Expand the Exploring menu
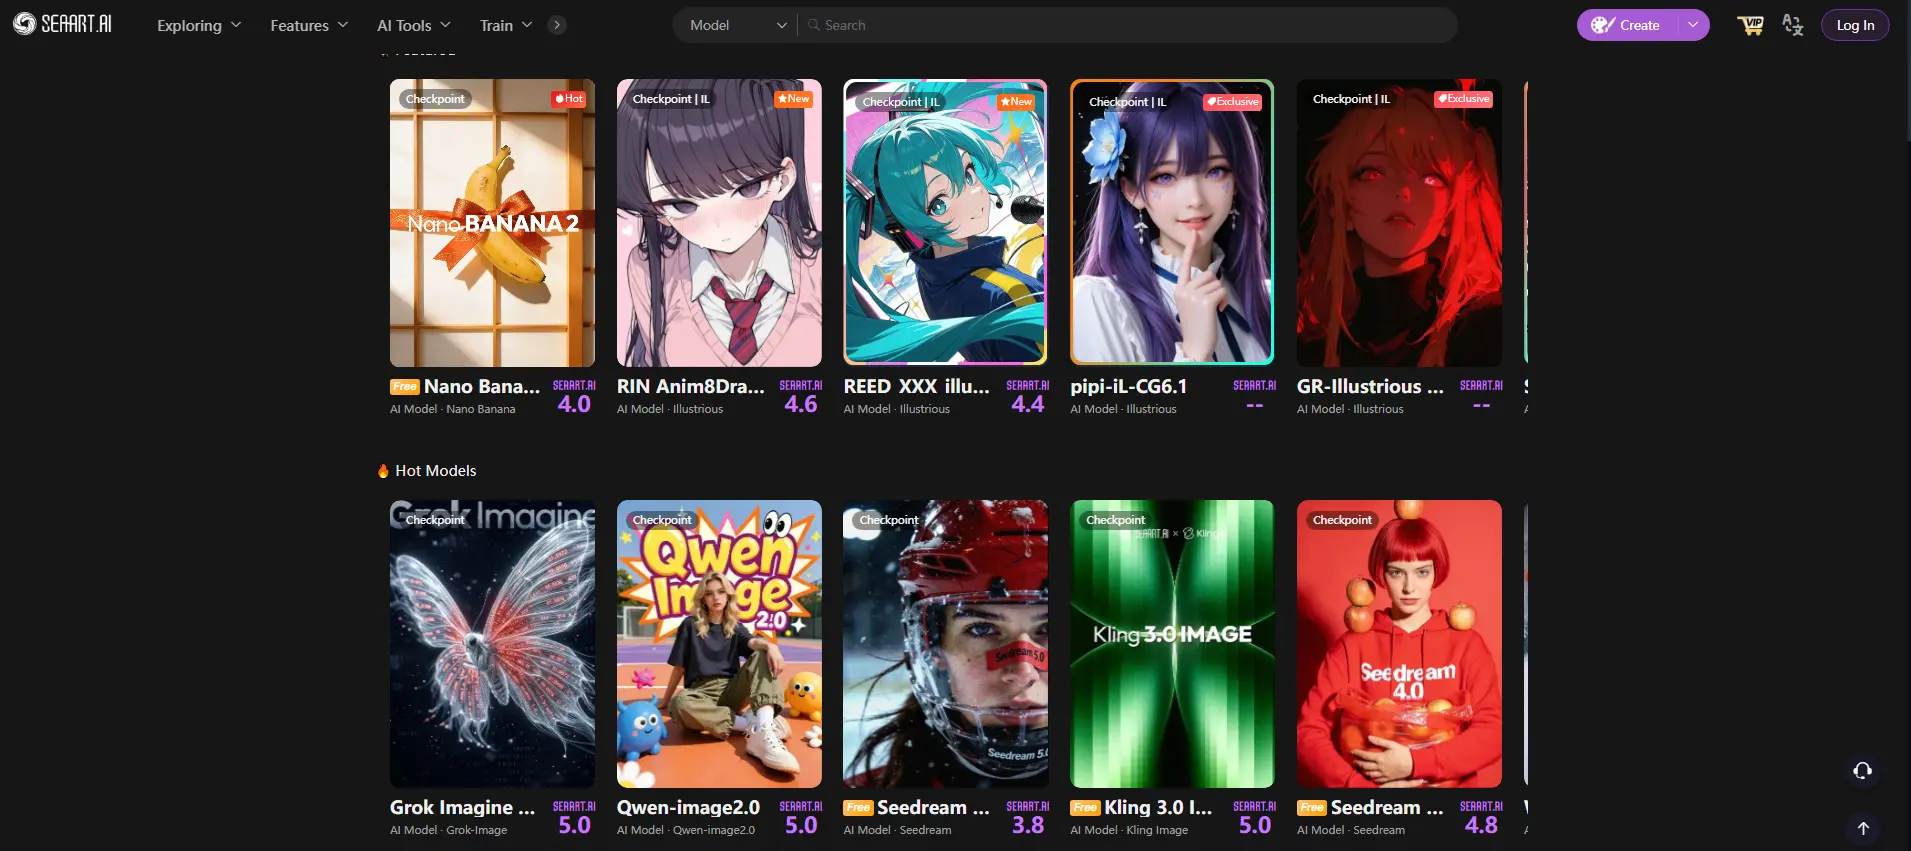Screen dimensions: 1911x851 (x=198, y=25)
